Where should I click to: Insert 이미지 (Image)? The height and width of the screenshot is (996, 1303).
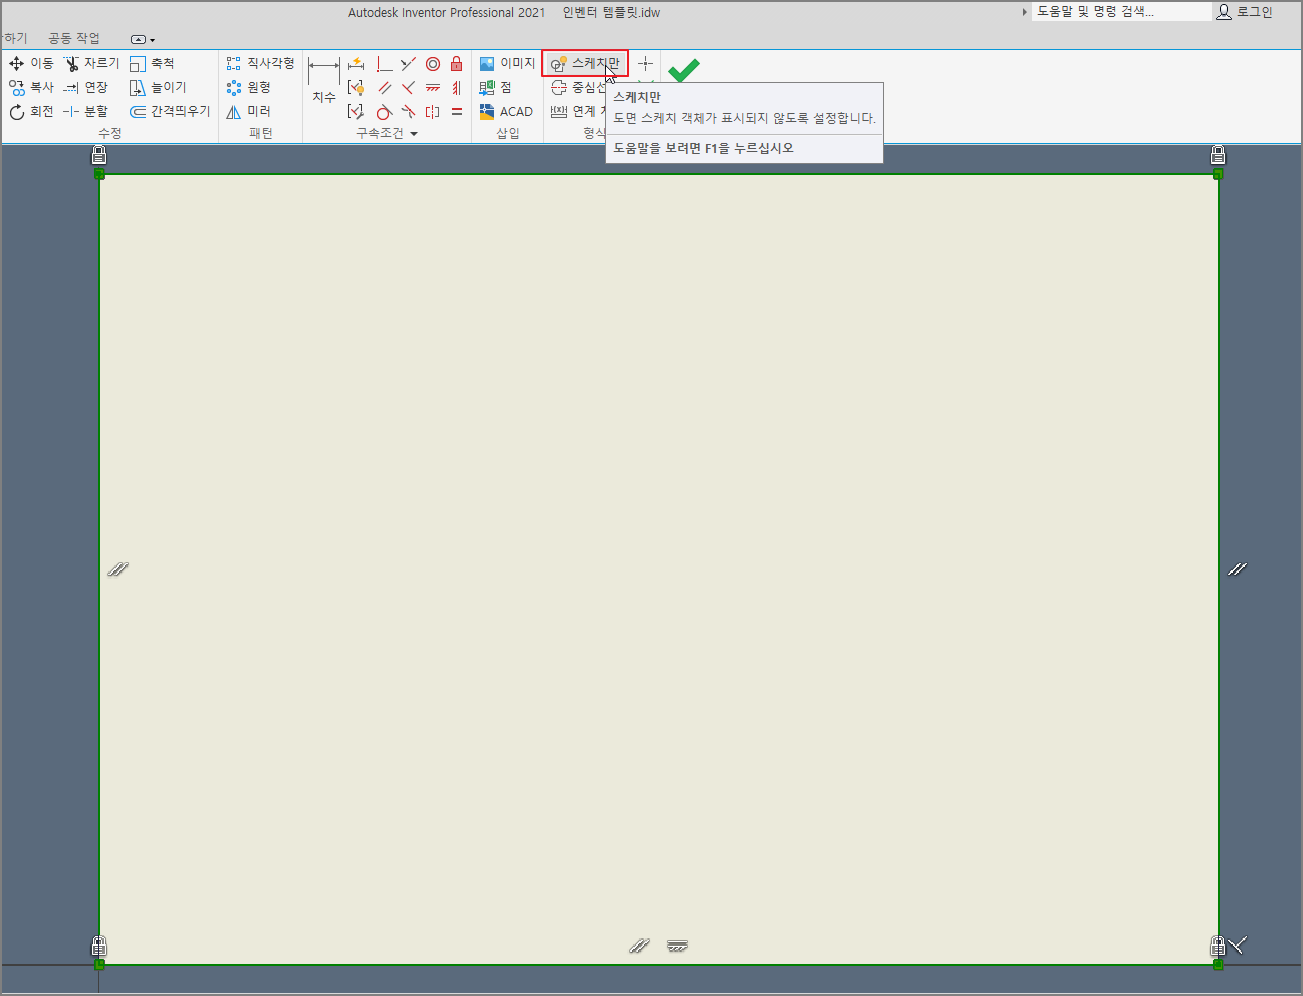tap(507, 63)
